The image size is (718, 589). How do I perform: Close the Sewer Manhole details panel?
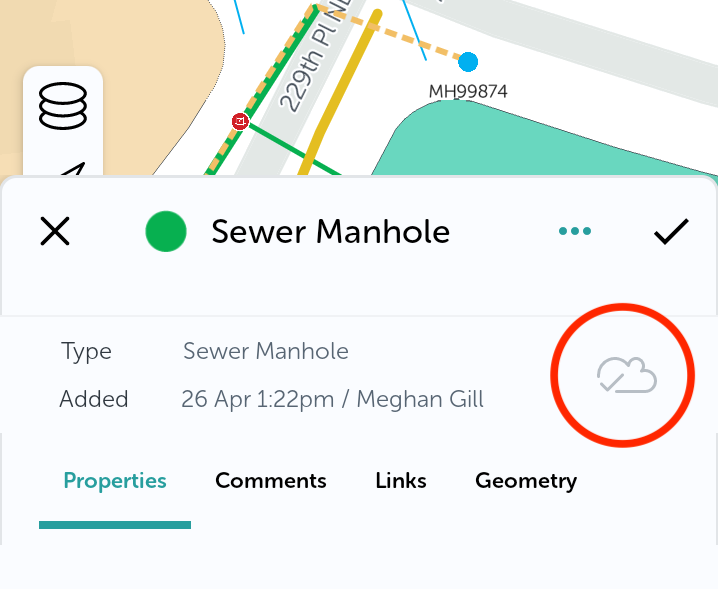55,232
